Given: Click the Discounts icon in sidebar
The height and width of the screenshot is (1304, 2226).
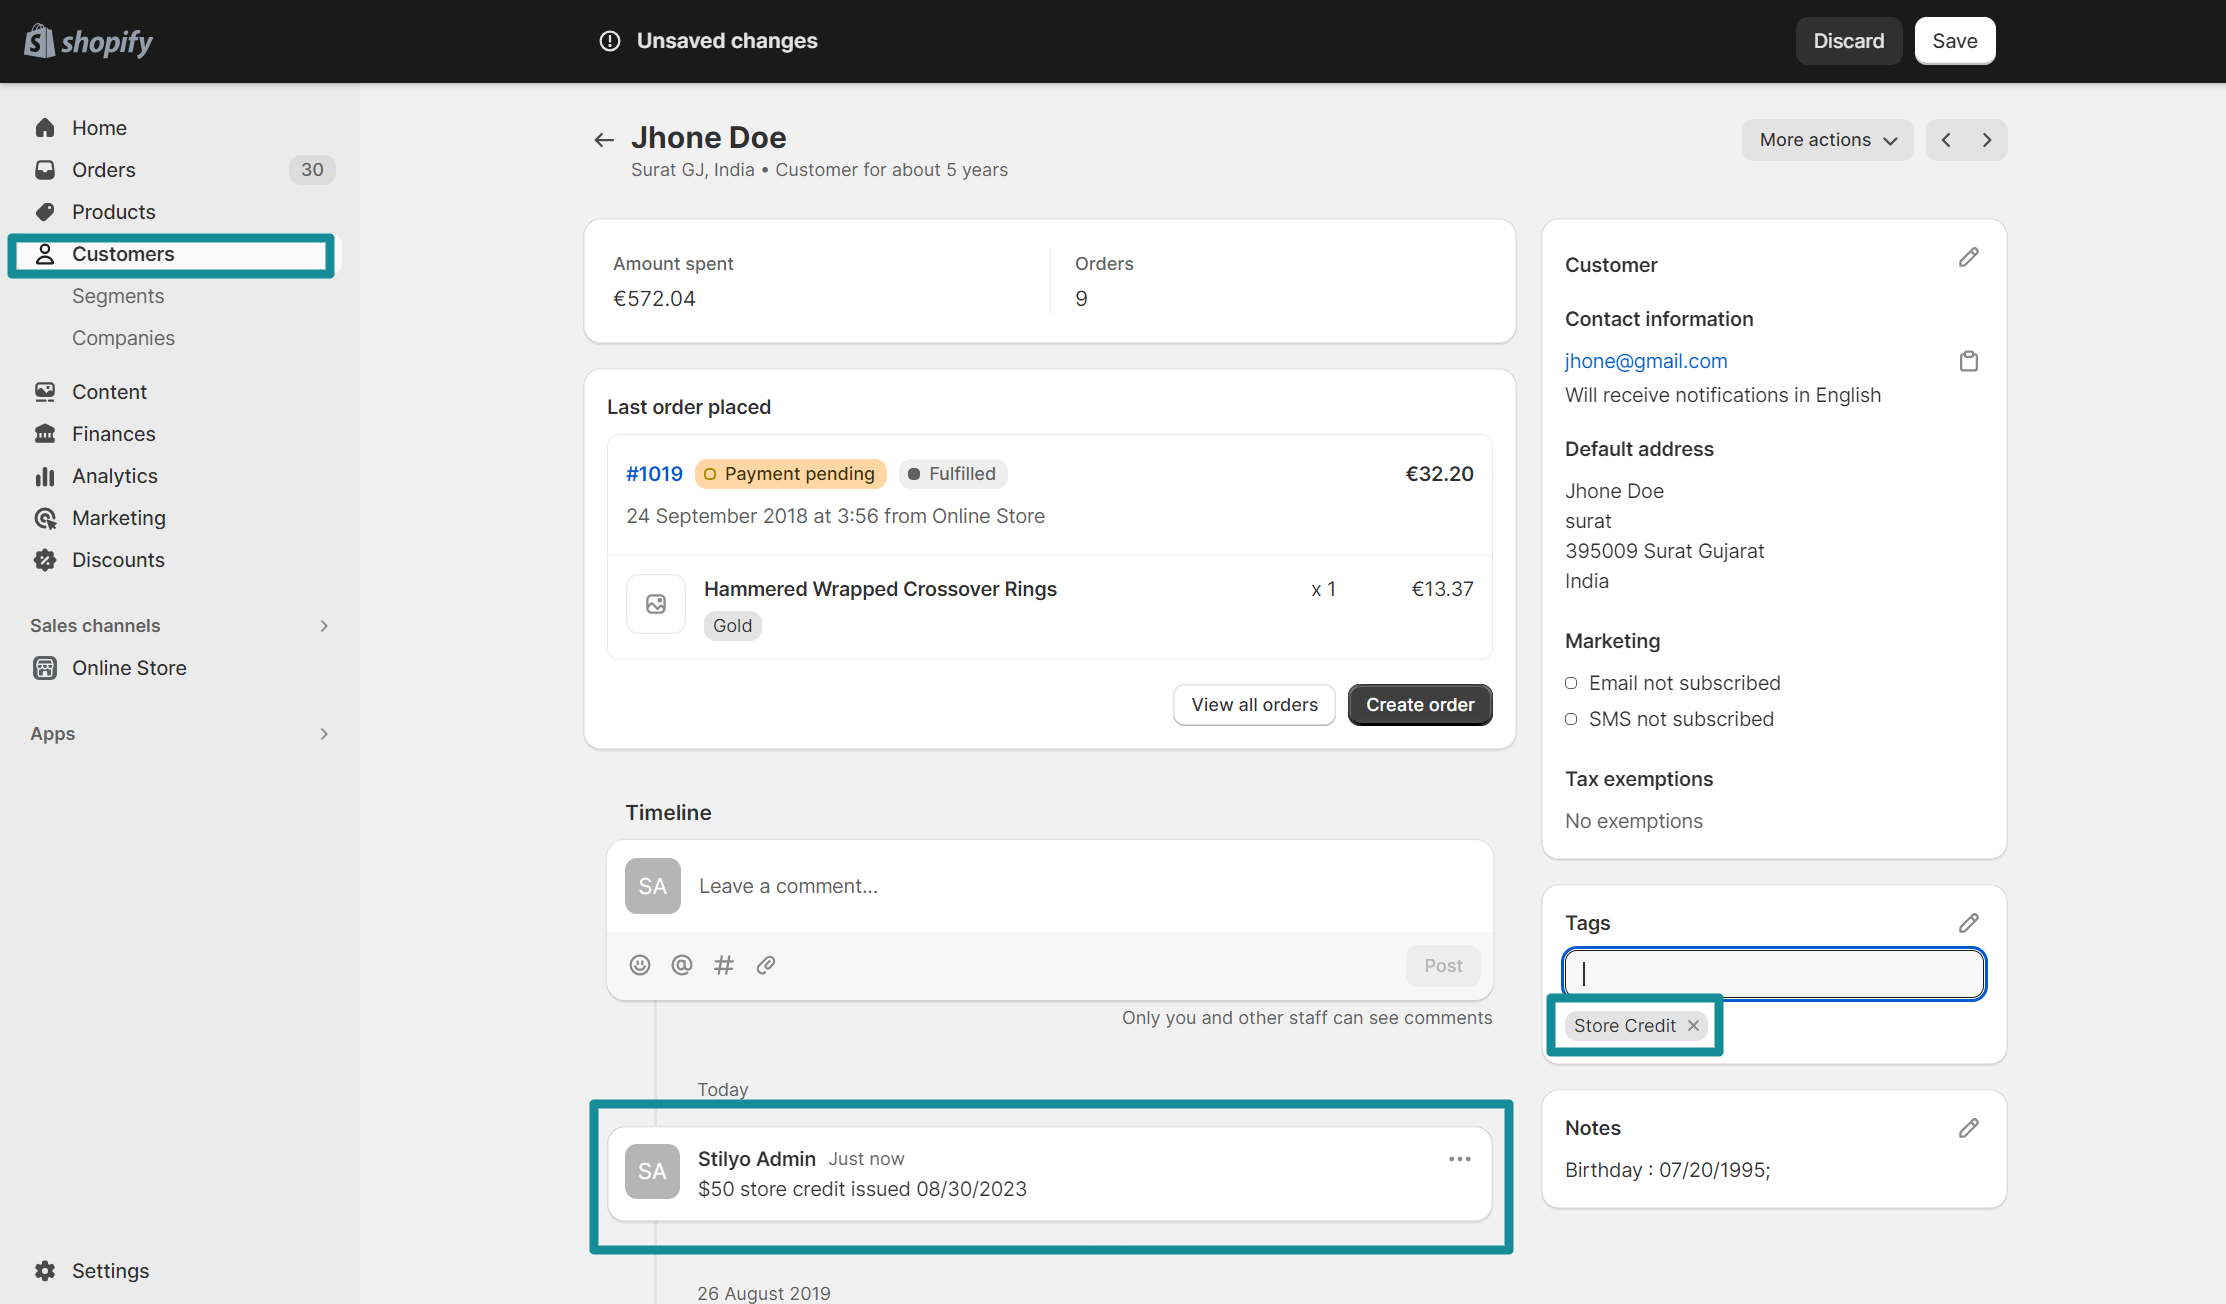Looking at the screenshot, I should [45, 559].
